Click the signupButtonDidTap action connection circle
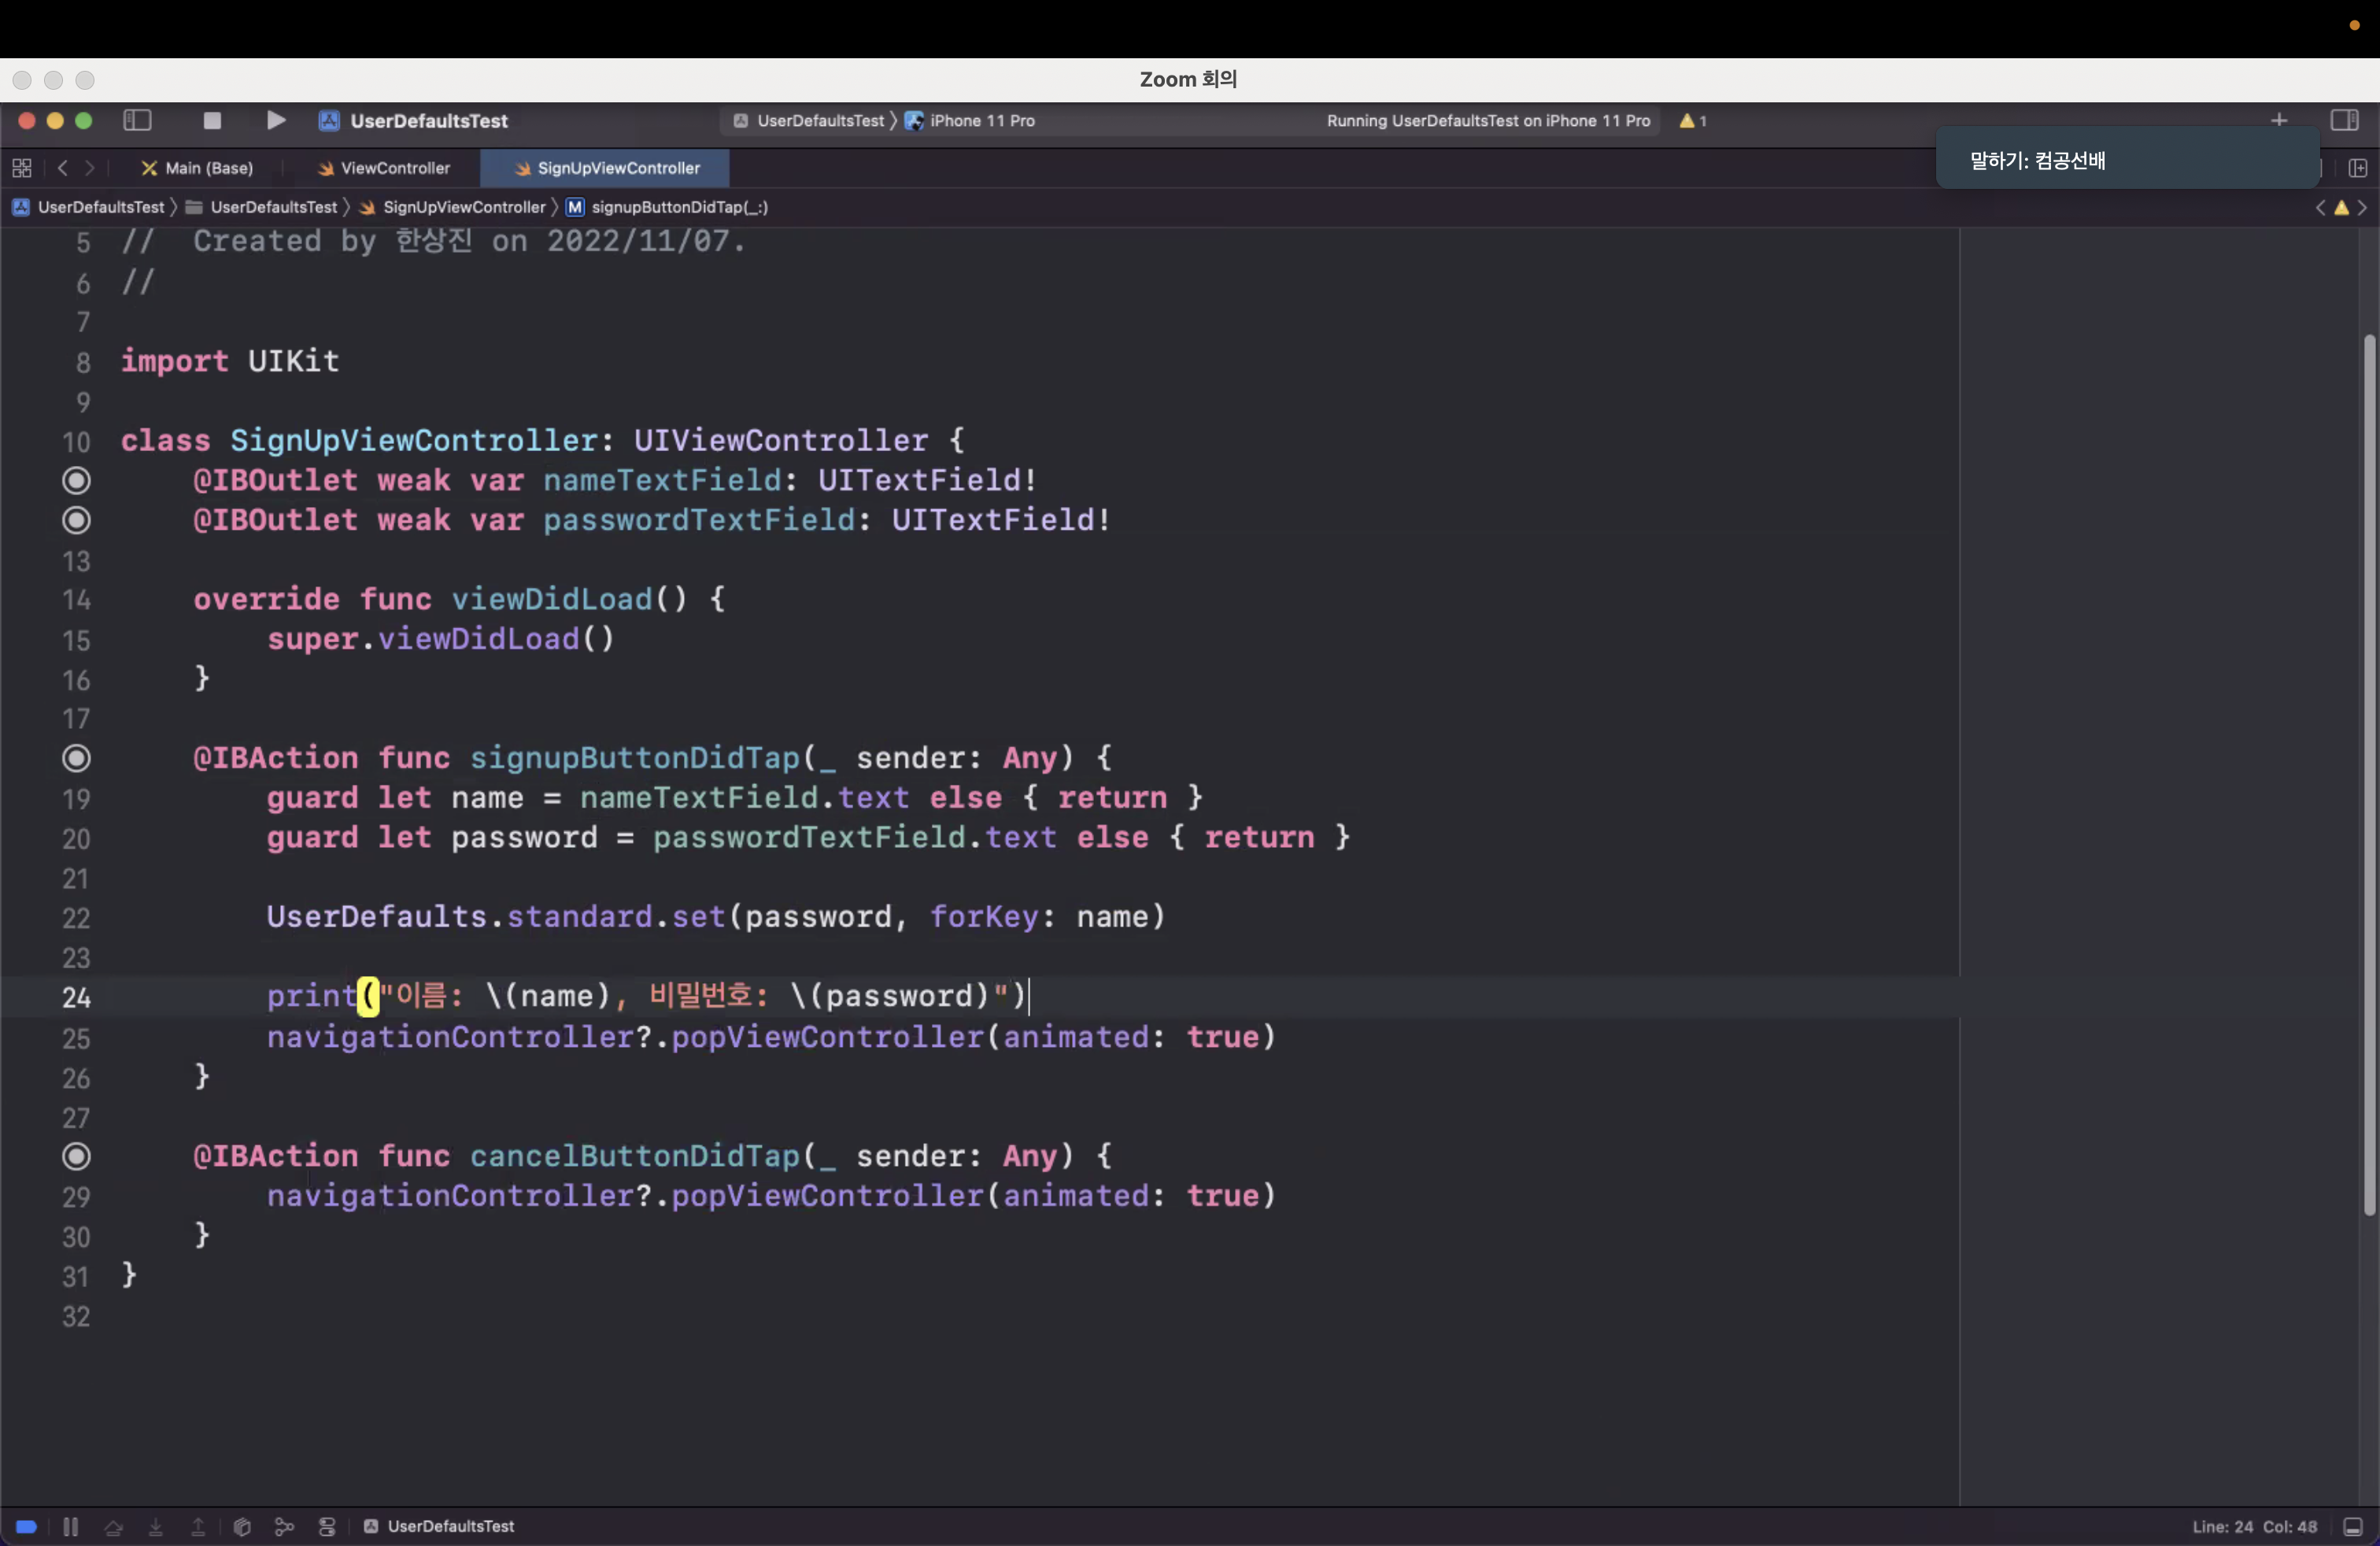This screenshot has width=2380, height=1546. tap(76, 758)
